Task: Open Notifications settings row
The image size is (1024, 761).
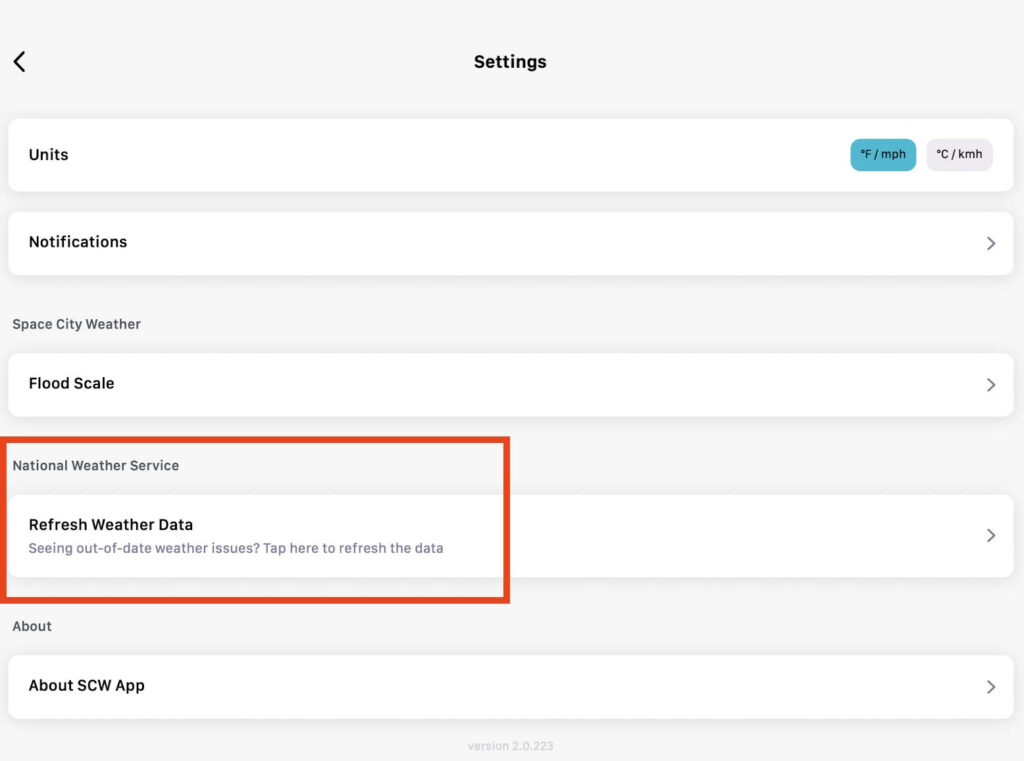Action: (511, 243)
